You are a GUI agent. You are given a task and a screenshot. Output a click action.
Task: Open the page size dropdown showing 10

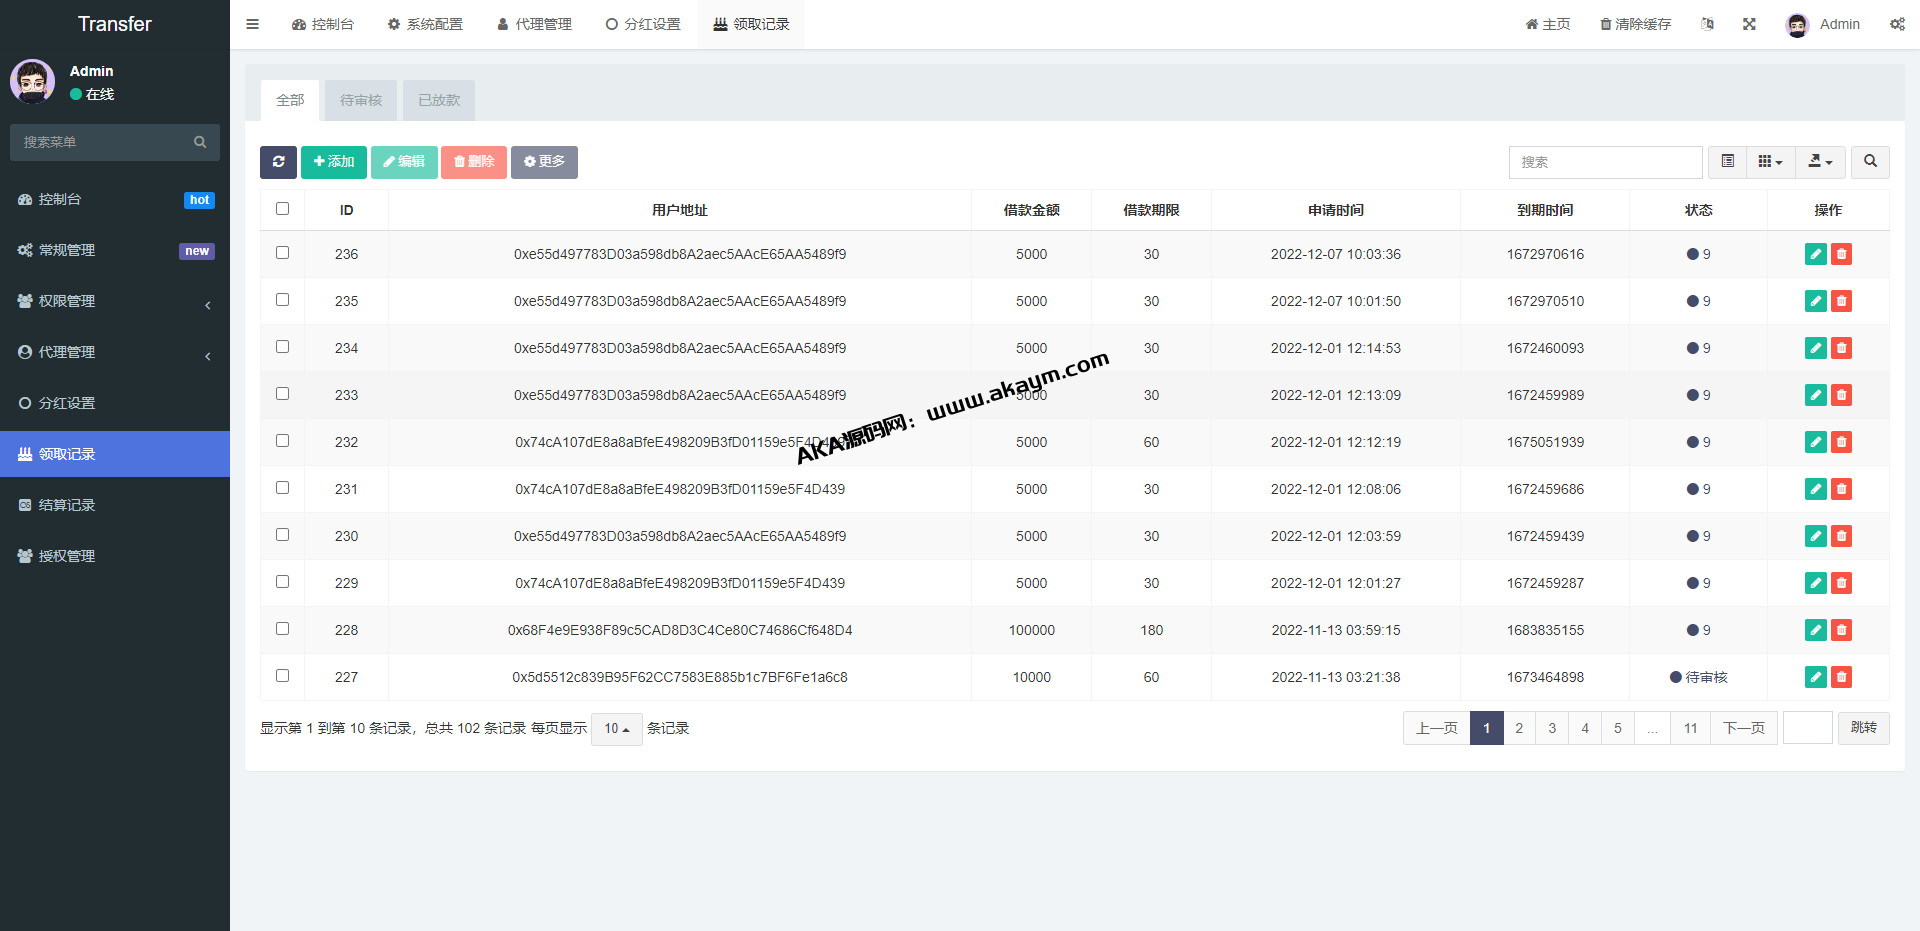[616, 729]
